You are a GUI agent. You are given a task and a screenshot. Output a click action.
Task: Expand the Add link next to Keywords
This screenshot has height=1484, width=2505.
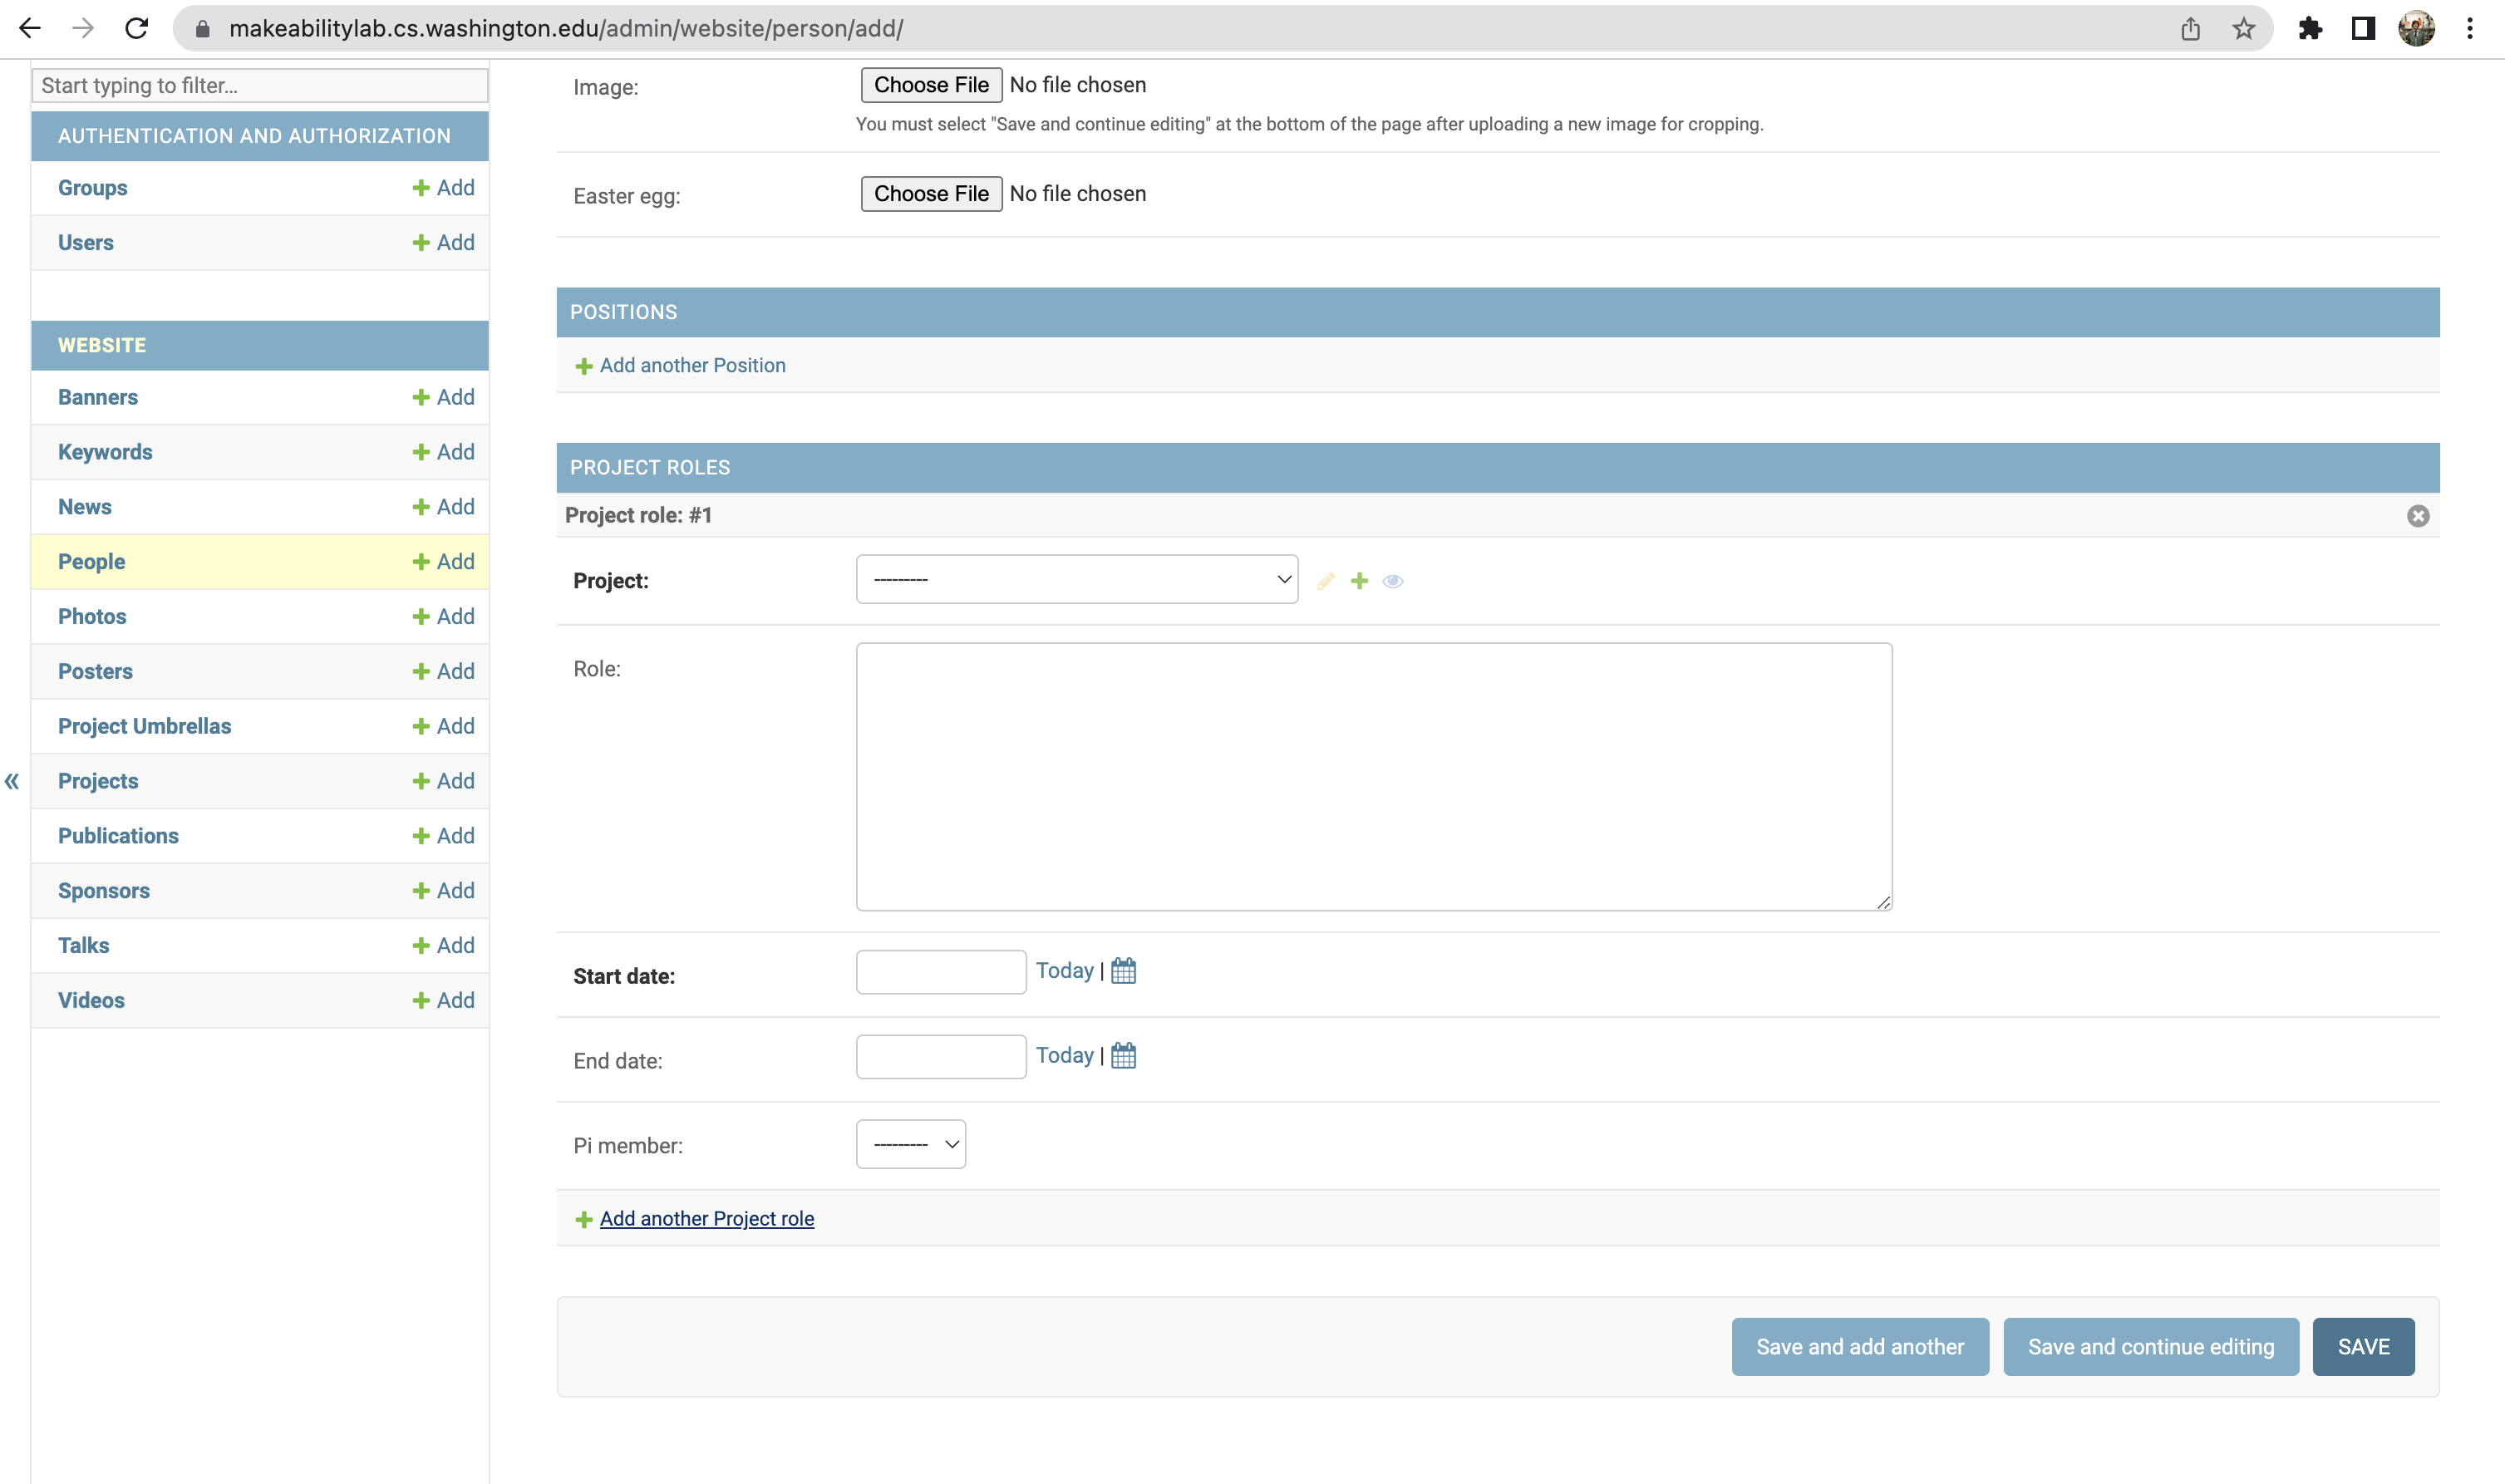point(443,451)
